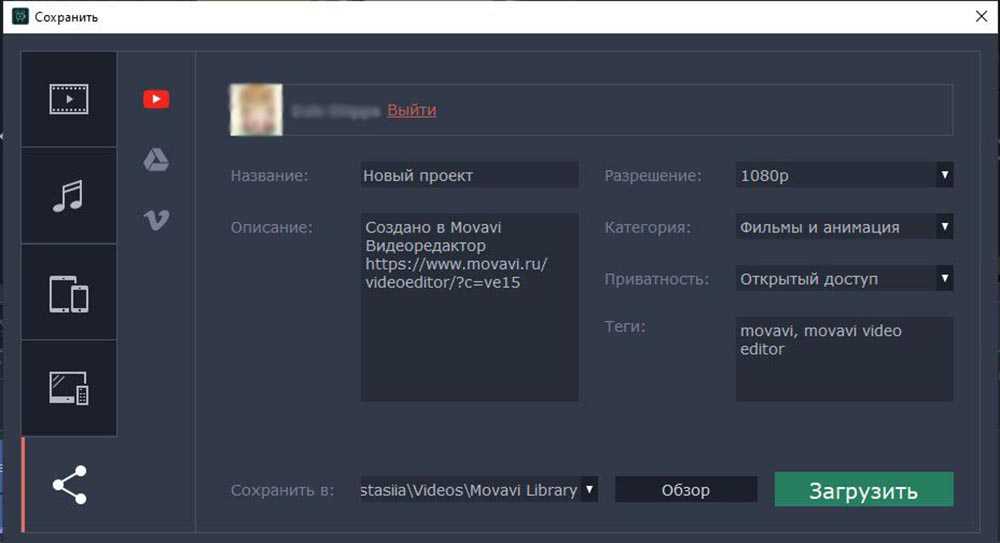
Task: Choose Vimeo as upload service
Action: tap(156, 221)
